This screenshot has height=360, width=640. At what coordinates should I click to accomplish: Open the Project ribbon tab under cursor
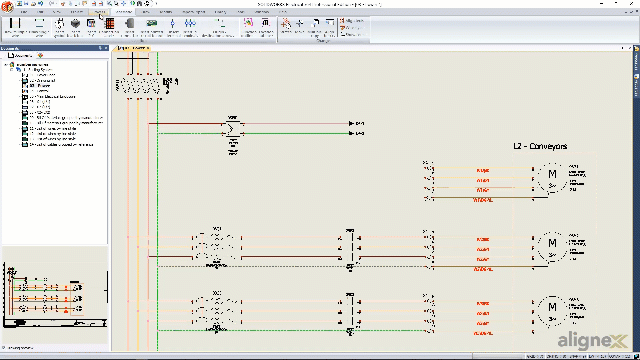pyautogui.click(x=99, y=12)
